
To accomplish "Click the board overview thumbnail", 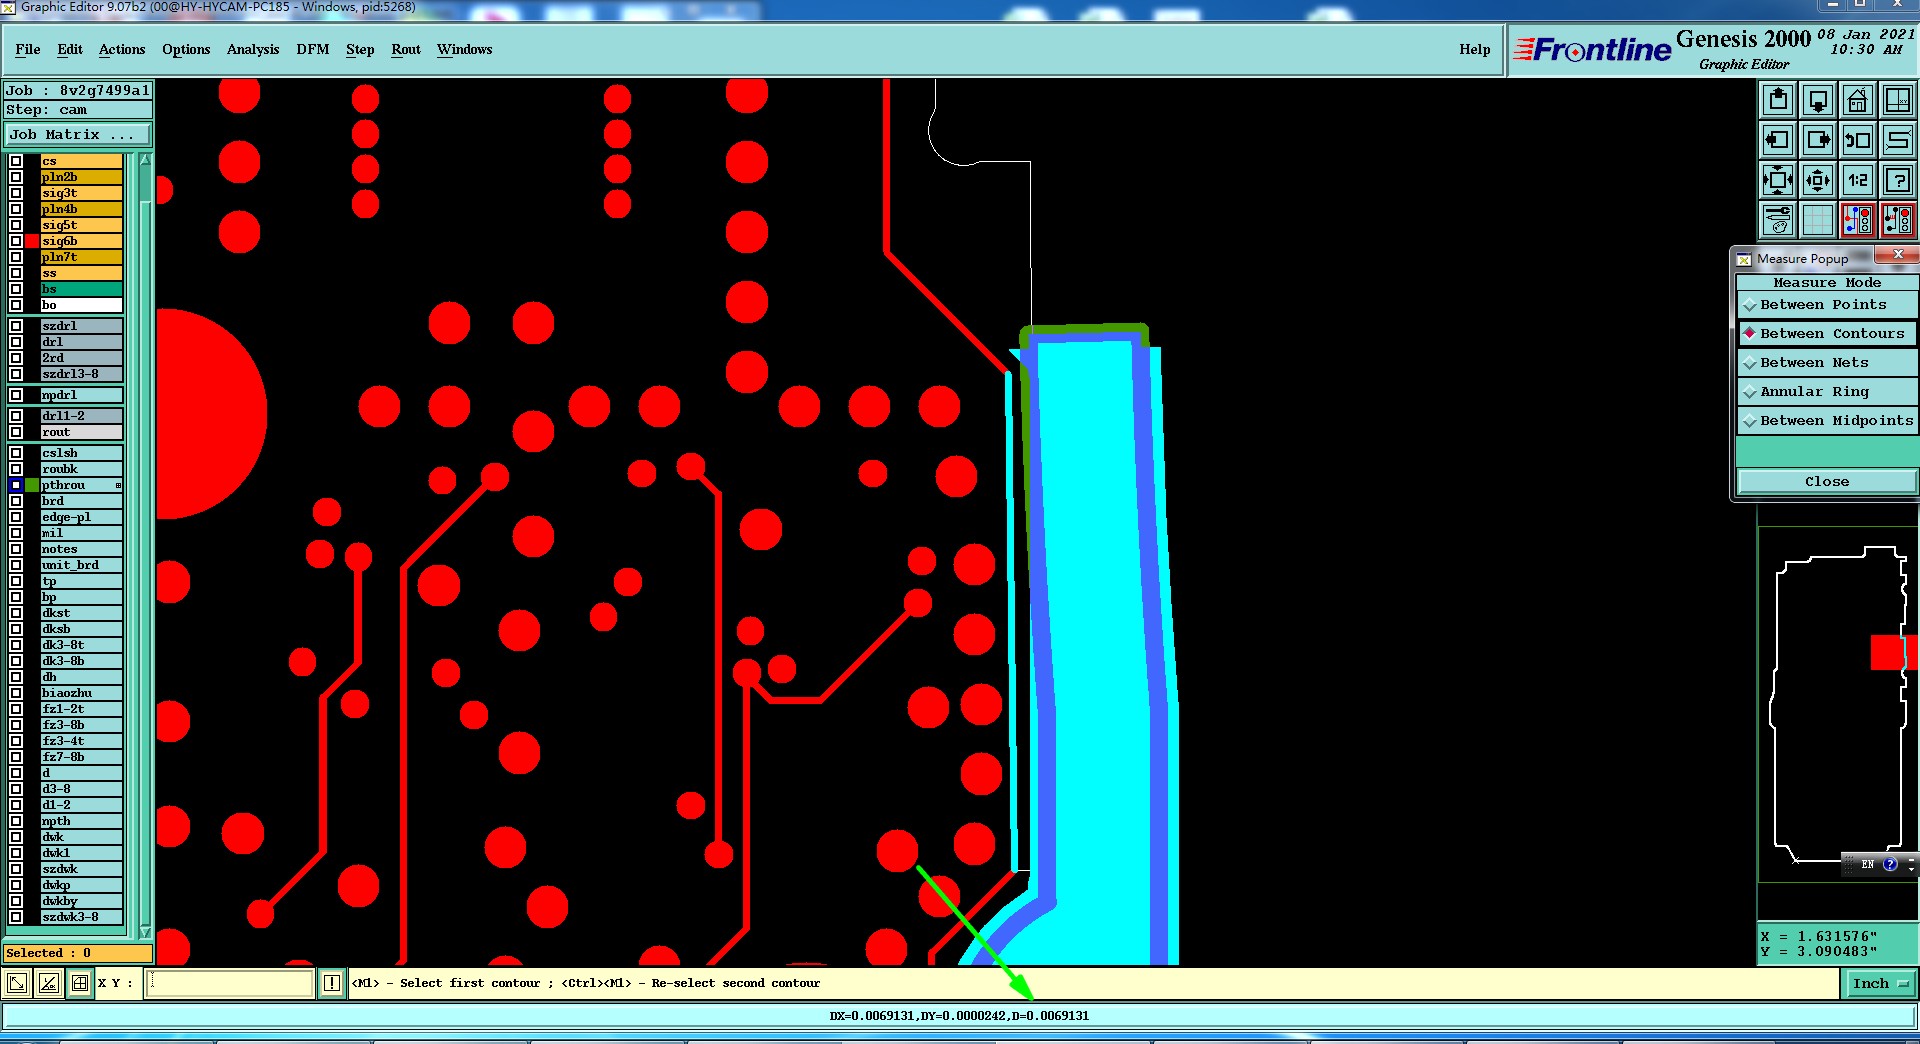I will [1837, 705].
